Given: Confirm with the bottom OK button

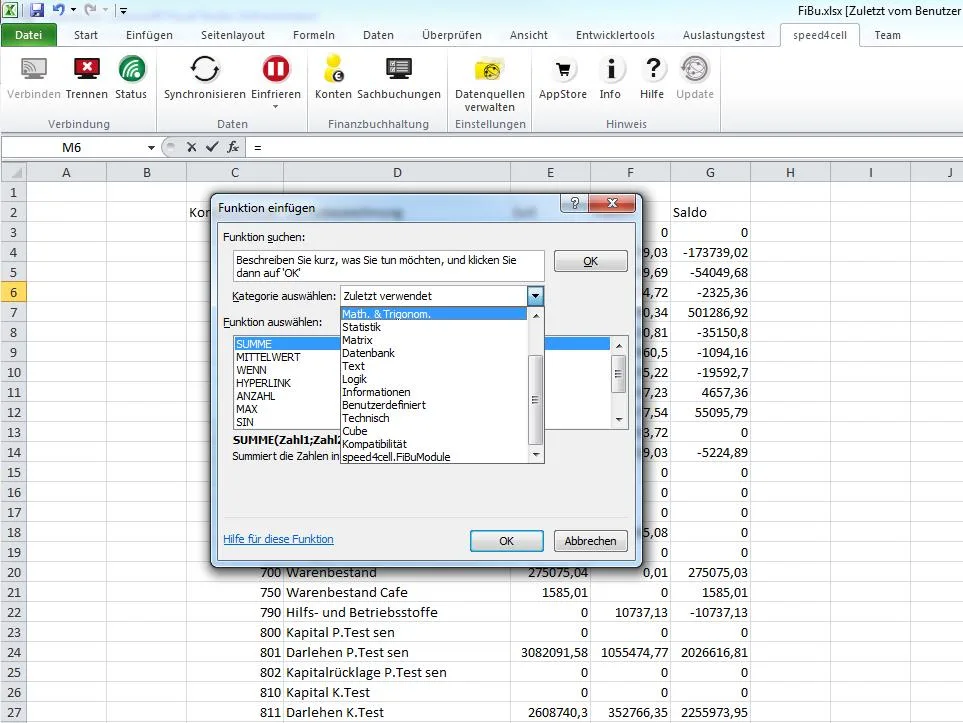Looking at the screenshot, I should tap(507, 541).
